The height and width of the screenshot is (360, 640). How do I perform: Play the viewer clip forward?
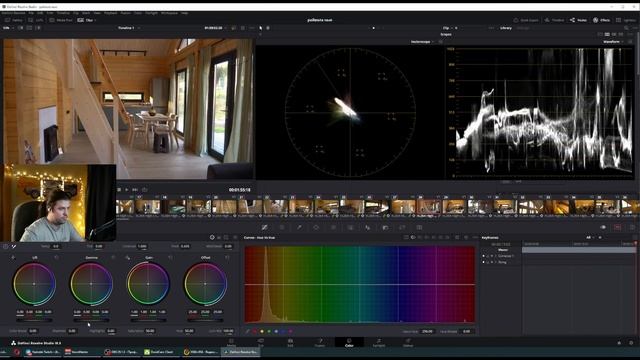127,190
